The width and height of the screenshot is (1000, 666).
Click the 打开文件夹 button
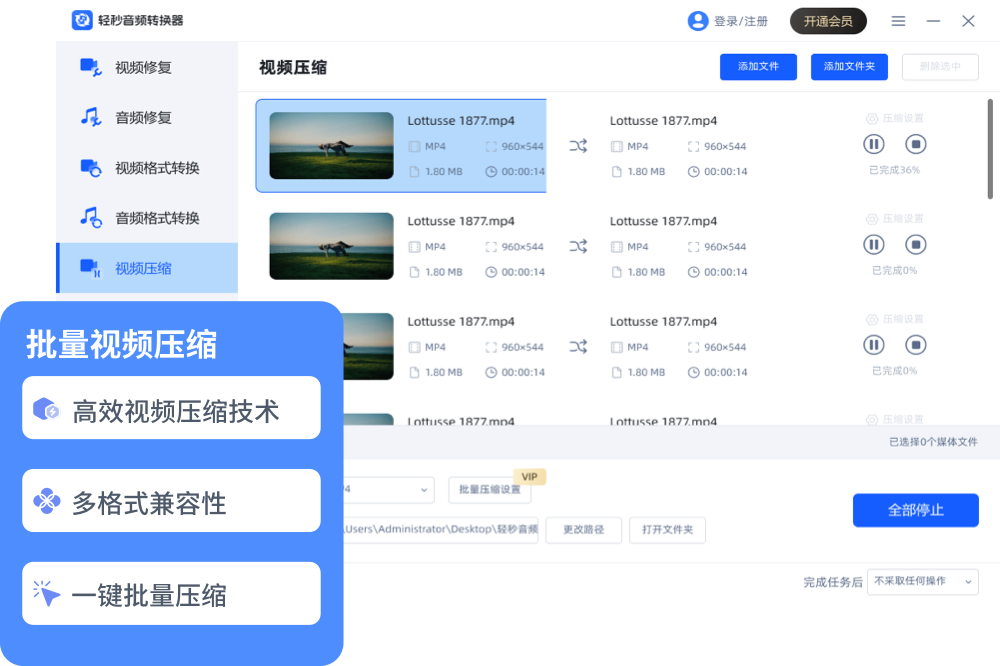(667, 530)
